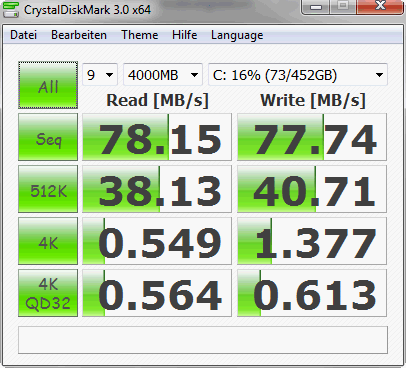Select the 512K read result 38.13

coord(157,189)
